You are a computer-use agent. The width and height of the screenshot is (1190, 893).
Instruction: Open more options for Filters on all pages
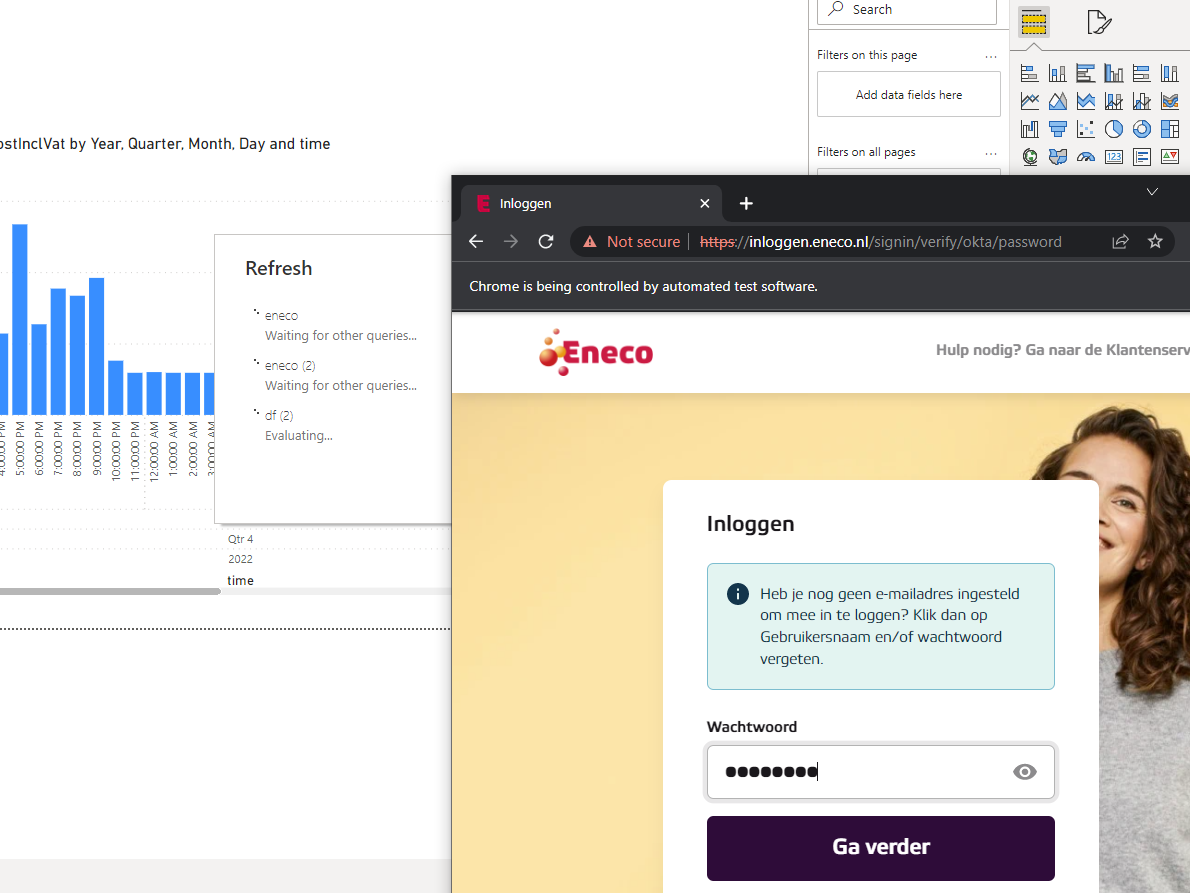(x=990, y=152)
